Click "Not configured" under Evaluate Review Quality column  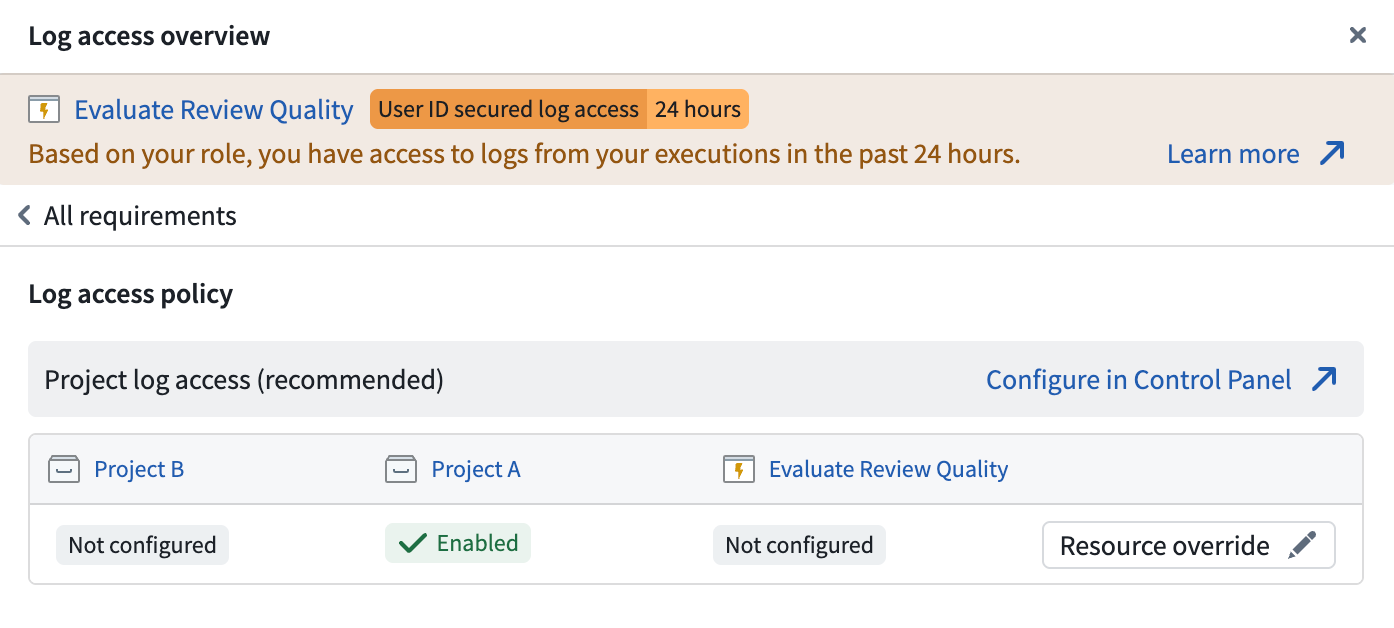799,545
